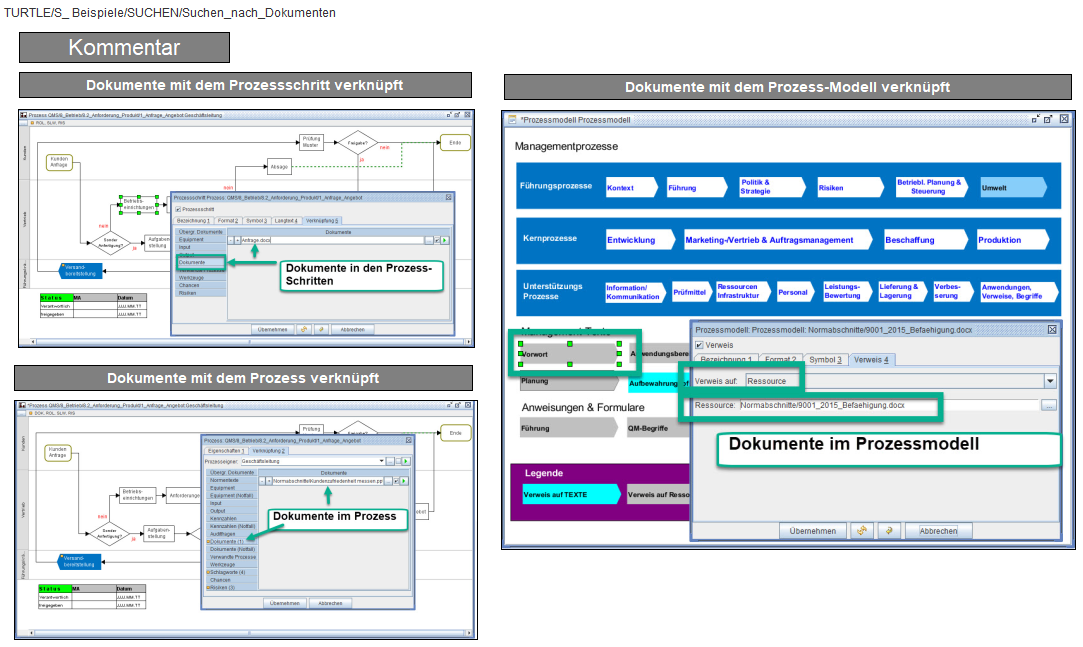
Task: Select the Auditfragen list entry
Action: 233,534
